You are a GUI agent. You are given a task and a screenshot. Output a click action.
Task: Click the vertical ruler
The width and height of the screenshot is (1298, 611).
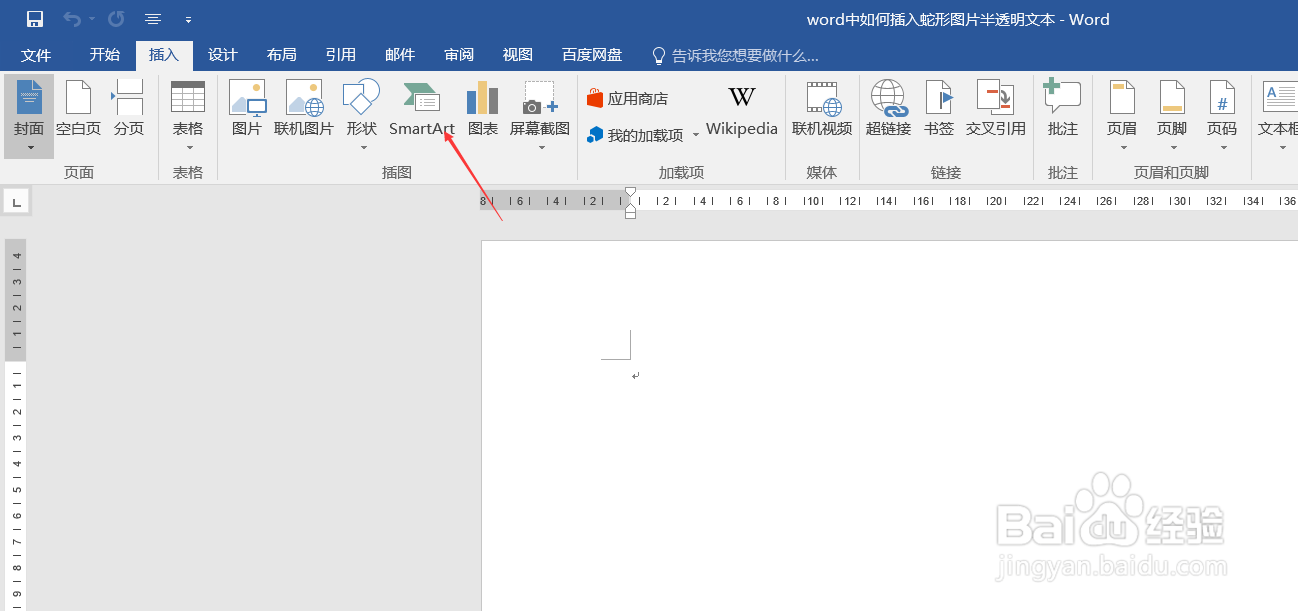coord(16,425)
